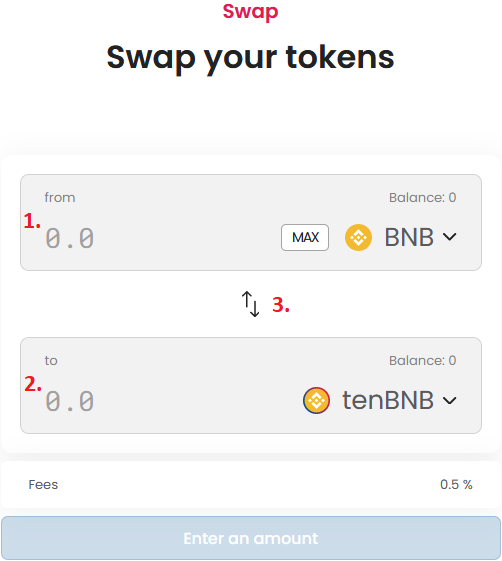Click the tenBNB coin icon
Screen dimensions: 502x561
[316, 400]
